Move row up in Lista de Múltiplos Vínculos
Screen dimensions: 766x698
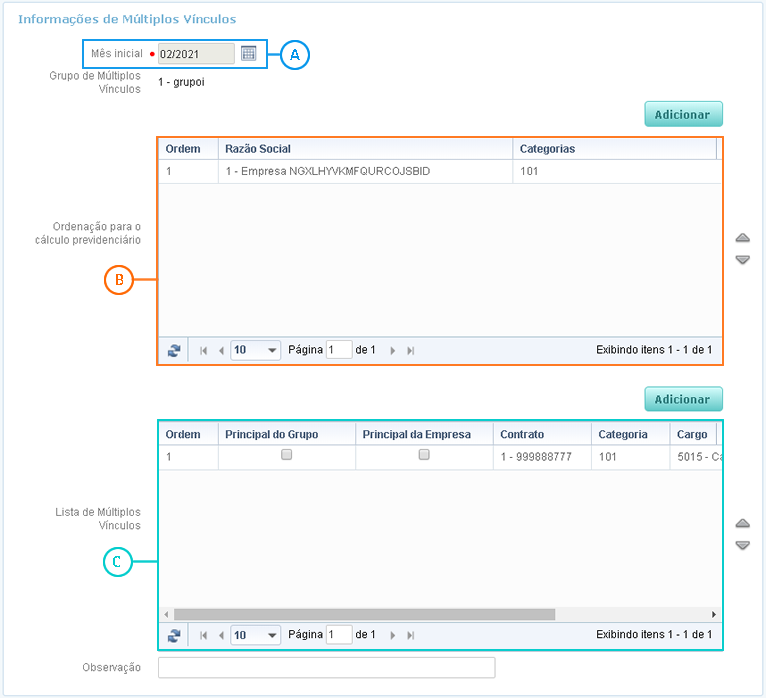[742, 523]
